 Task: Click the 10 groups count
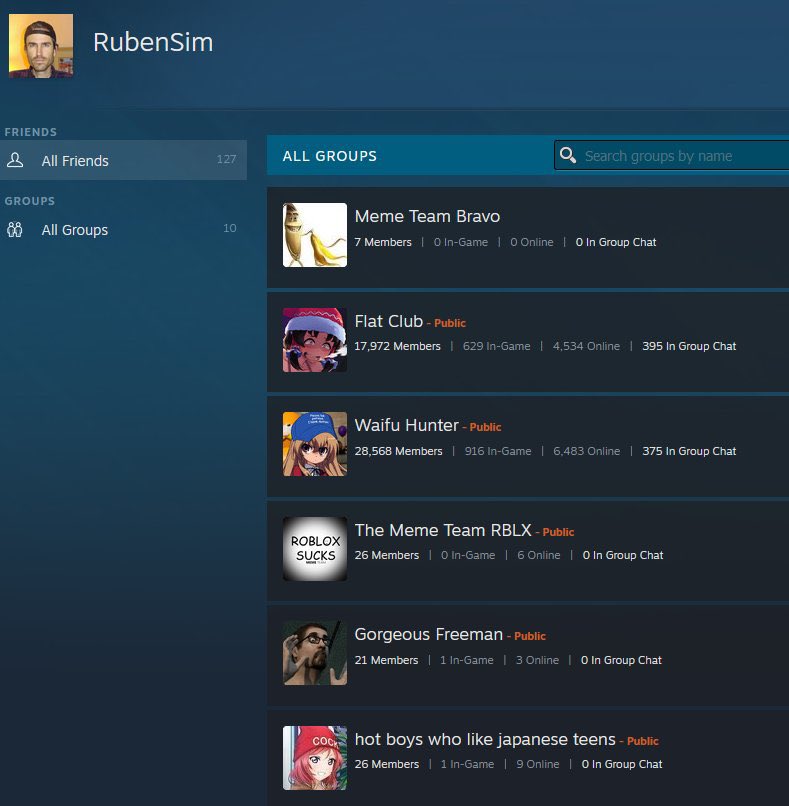pos(230,228)
